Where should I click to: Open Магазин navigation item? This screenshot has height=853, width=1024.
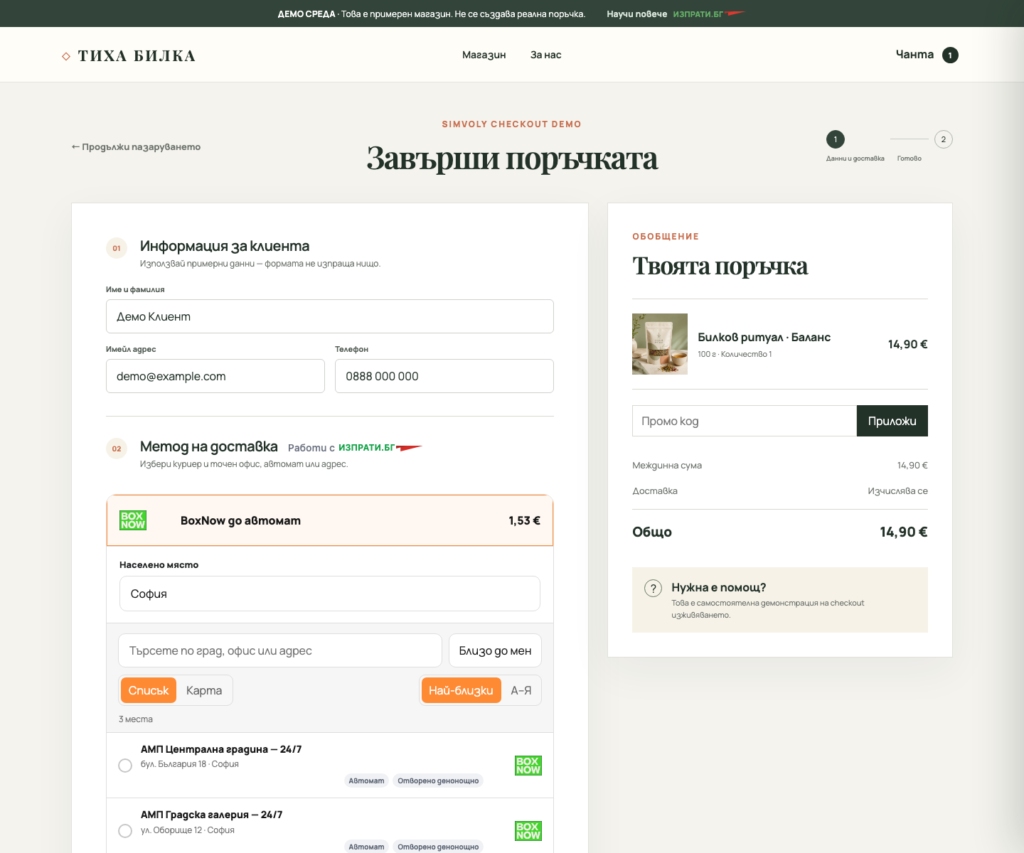click(x=484, y=55)
